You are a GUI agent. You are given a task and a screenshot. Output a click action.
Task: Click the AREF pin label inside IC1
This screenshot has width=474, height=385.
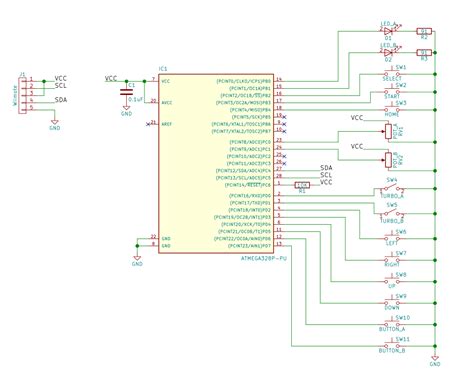[x=167, y=124]
